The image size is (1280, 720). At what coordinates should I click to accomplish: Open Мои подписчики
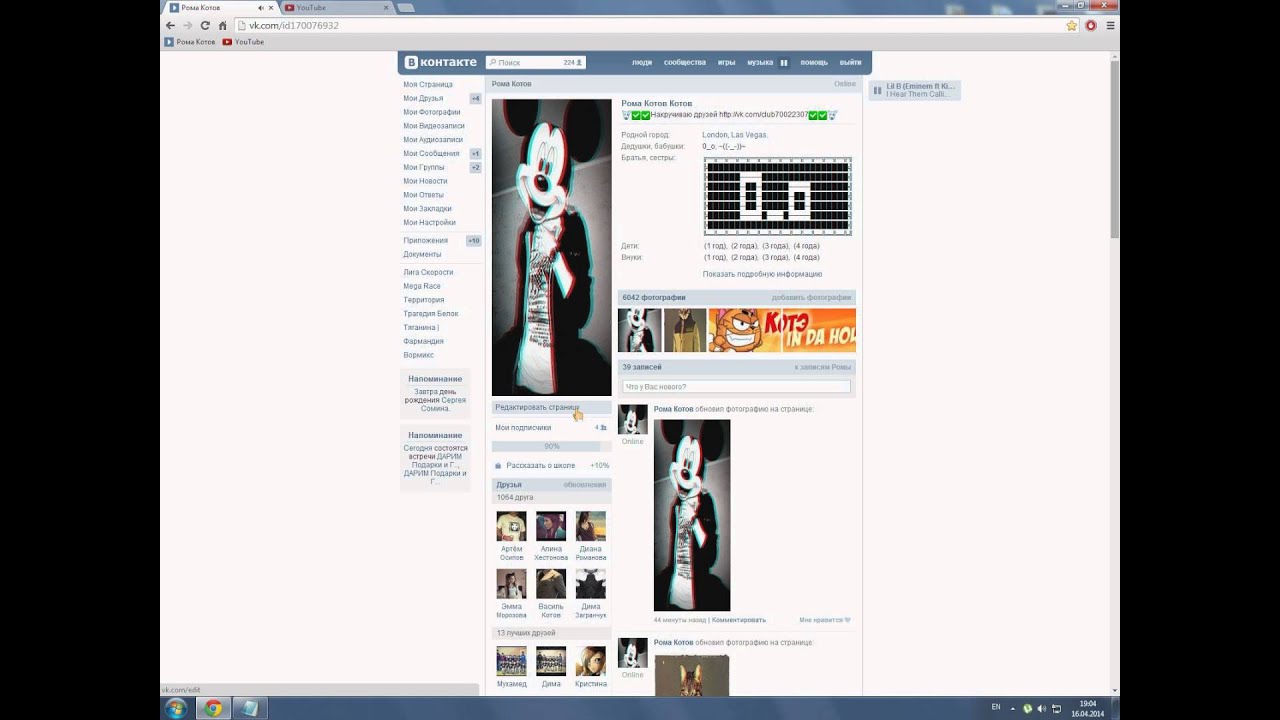click(523, 428)
